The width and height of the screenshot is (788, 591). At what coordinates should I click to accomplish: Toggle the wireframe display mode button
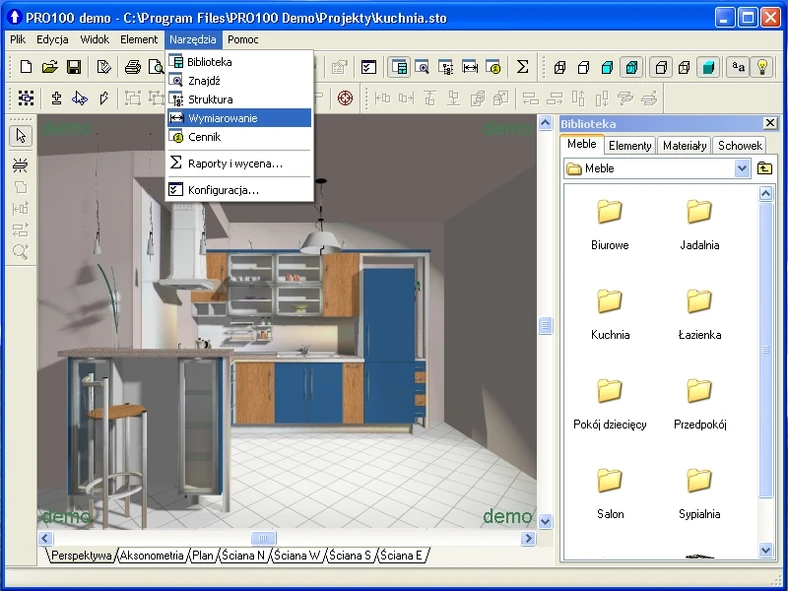[559, 67]
